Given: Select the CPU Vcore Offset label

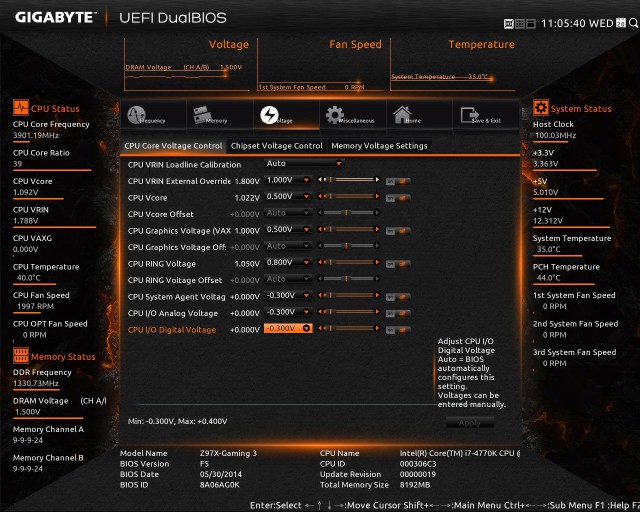Looking at the screenshot, I should (x=161, y=214).
